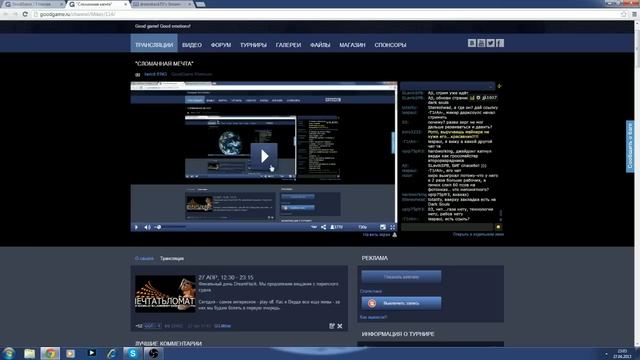Open the Twitter social icon in header
Screen dimensions: 640x360
(491, 43)
